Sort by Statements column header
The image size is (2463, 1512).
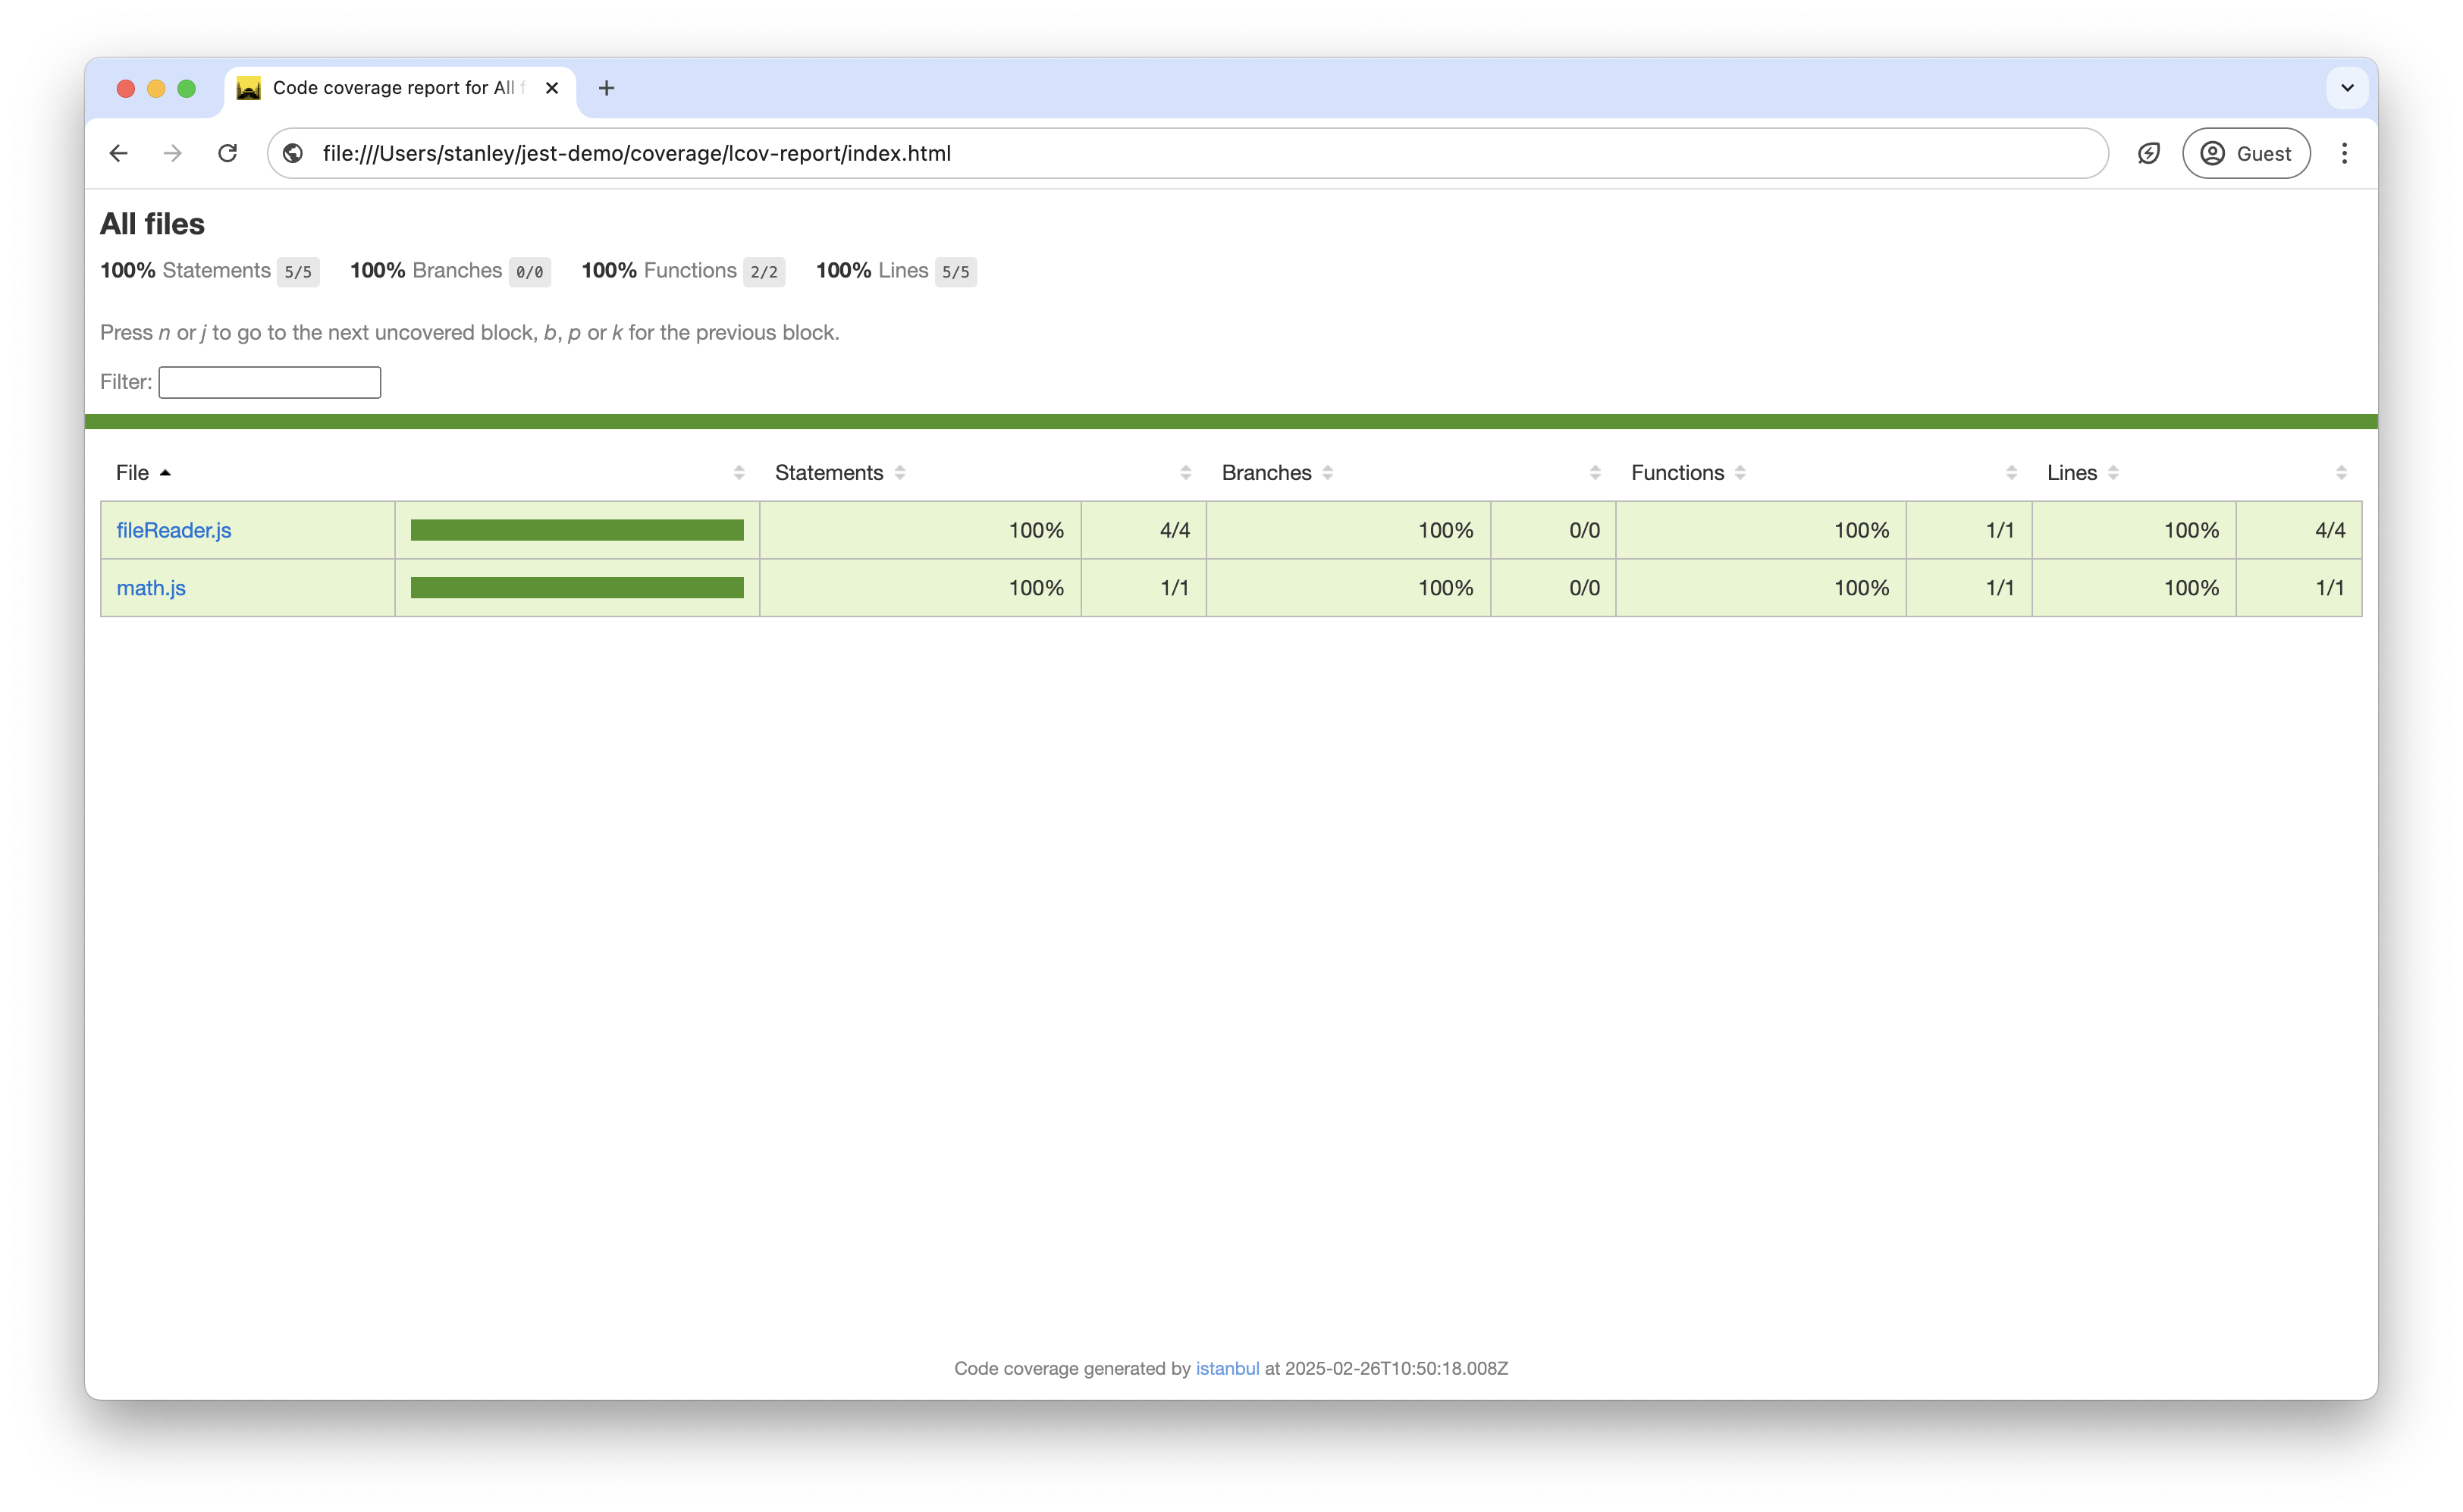840,472
